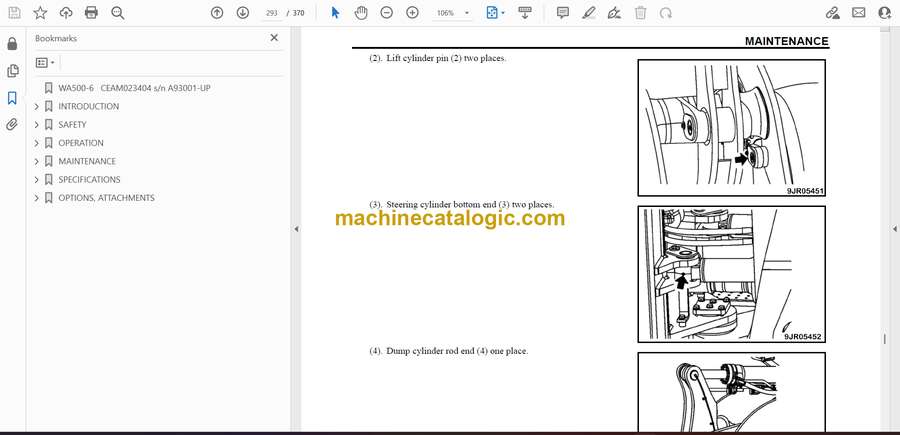Viewport: 900px width, 435px height.
Task: Click the page number field showing 293
Action: [x=271, y=13]
